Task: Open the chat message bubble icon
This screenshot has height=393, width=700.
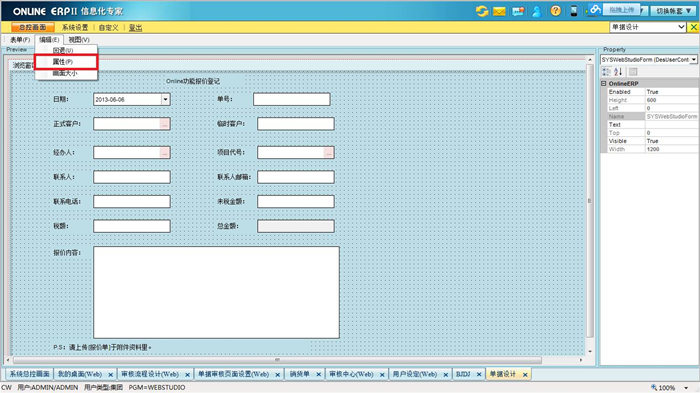Action: (x=518, y=11)
